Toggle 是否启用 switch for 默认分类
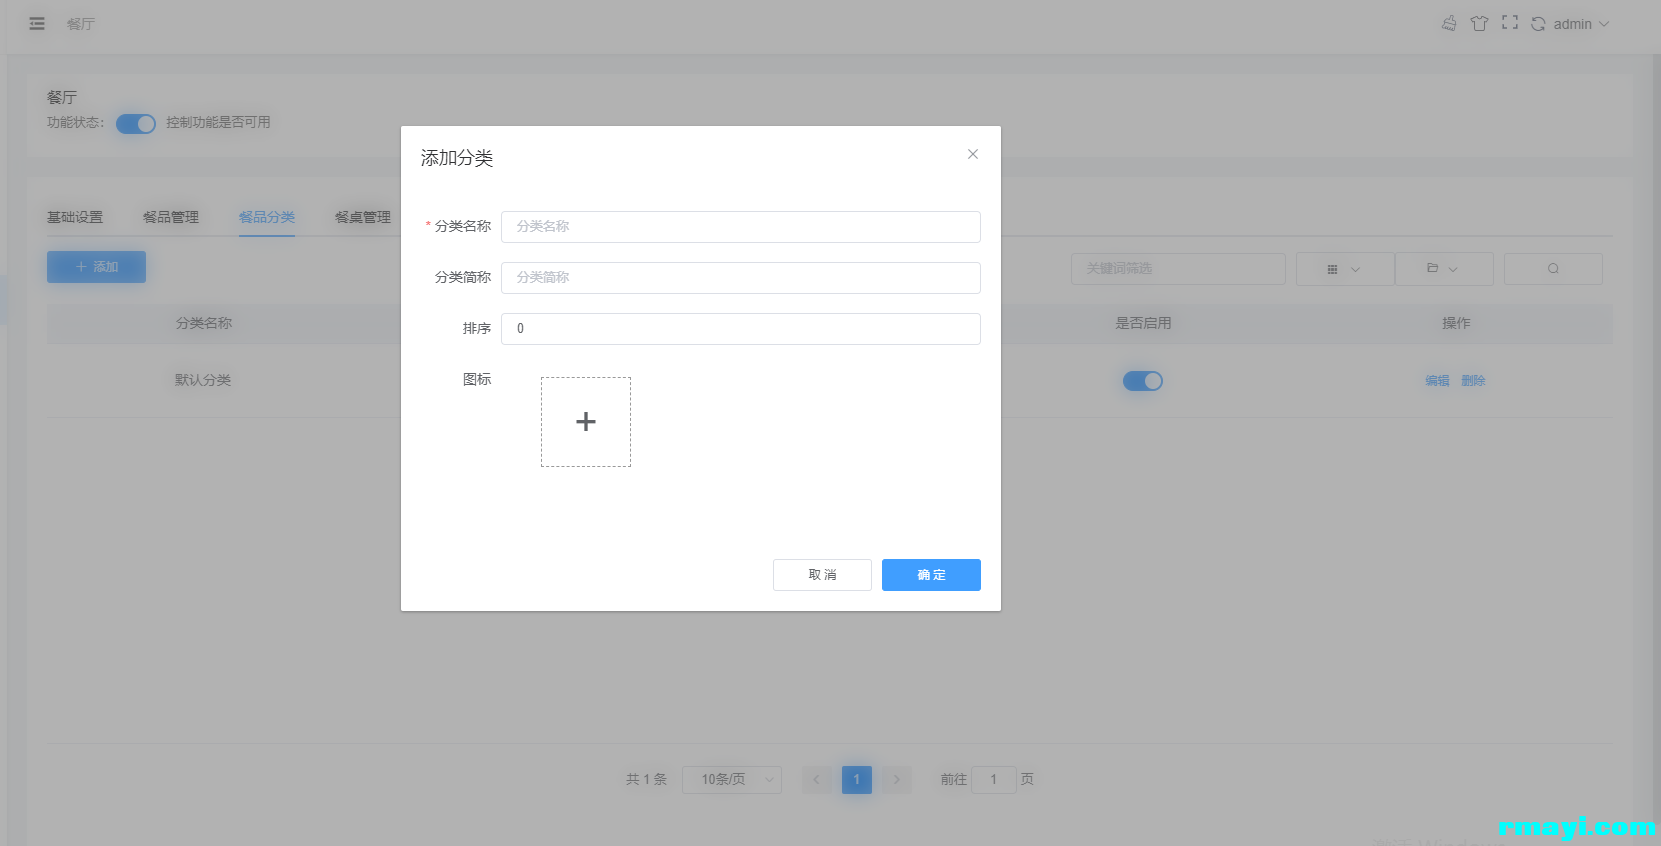 coord(1142,381)
